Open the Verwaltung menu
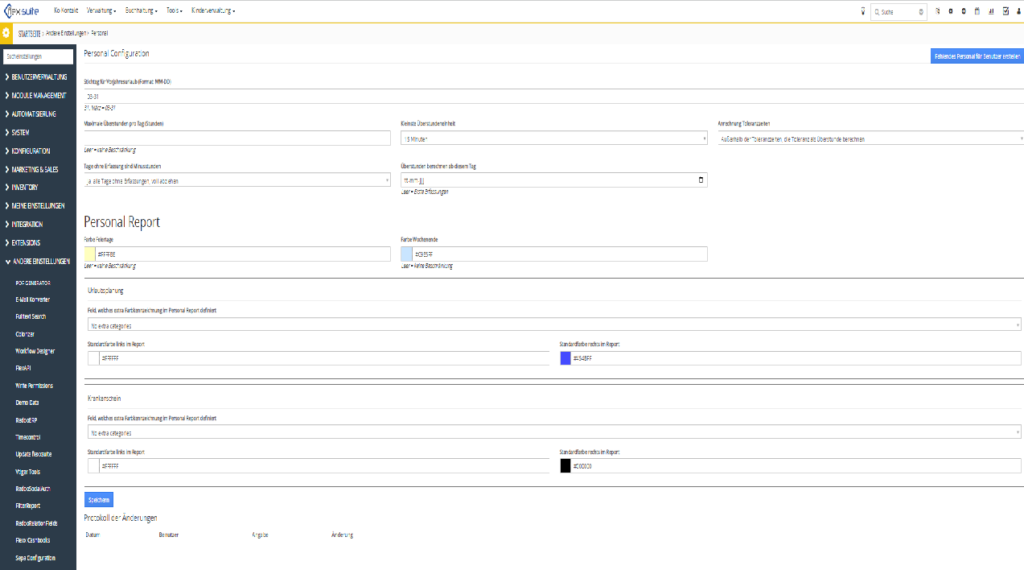1024x570 pixels. coord(101,11)
